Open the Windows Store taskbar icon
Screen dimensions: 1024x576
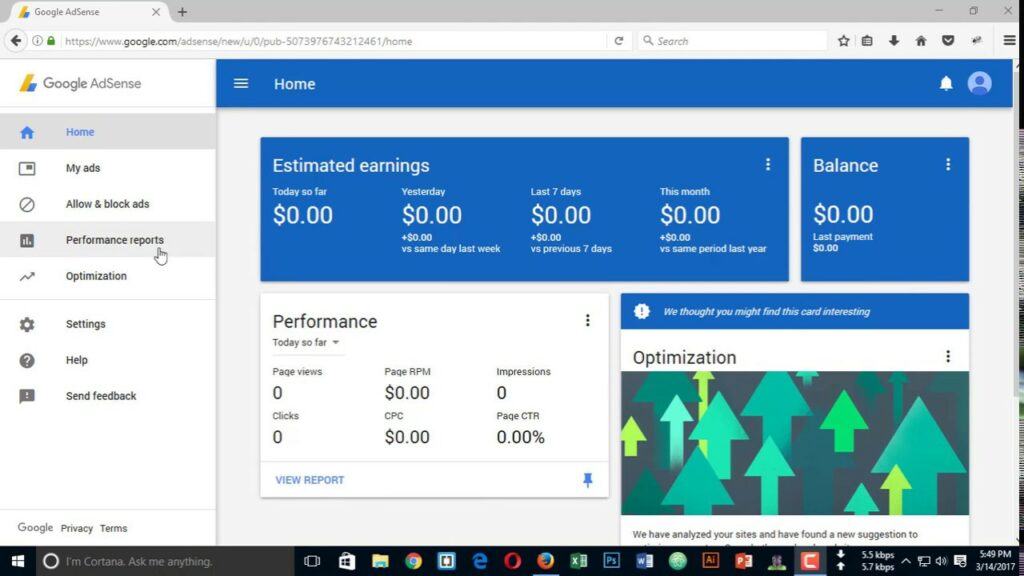coord(347,561)
